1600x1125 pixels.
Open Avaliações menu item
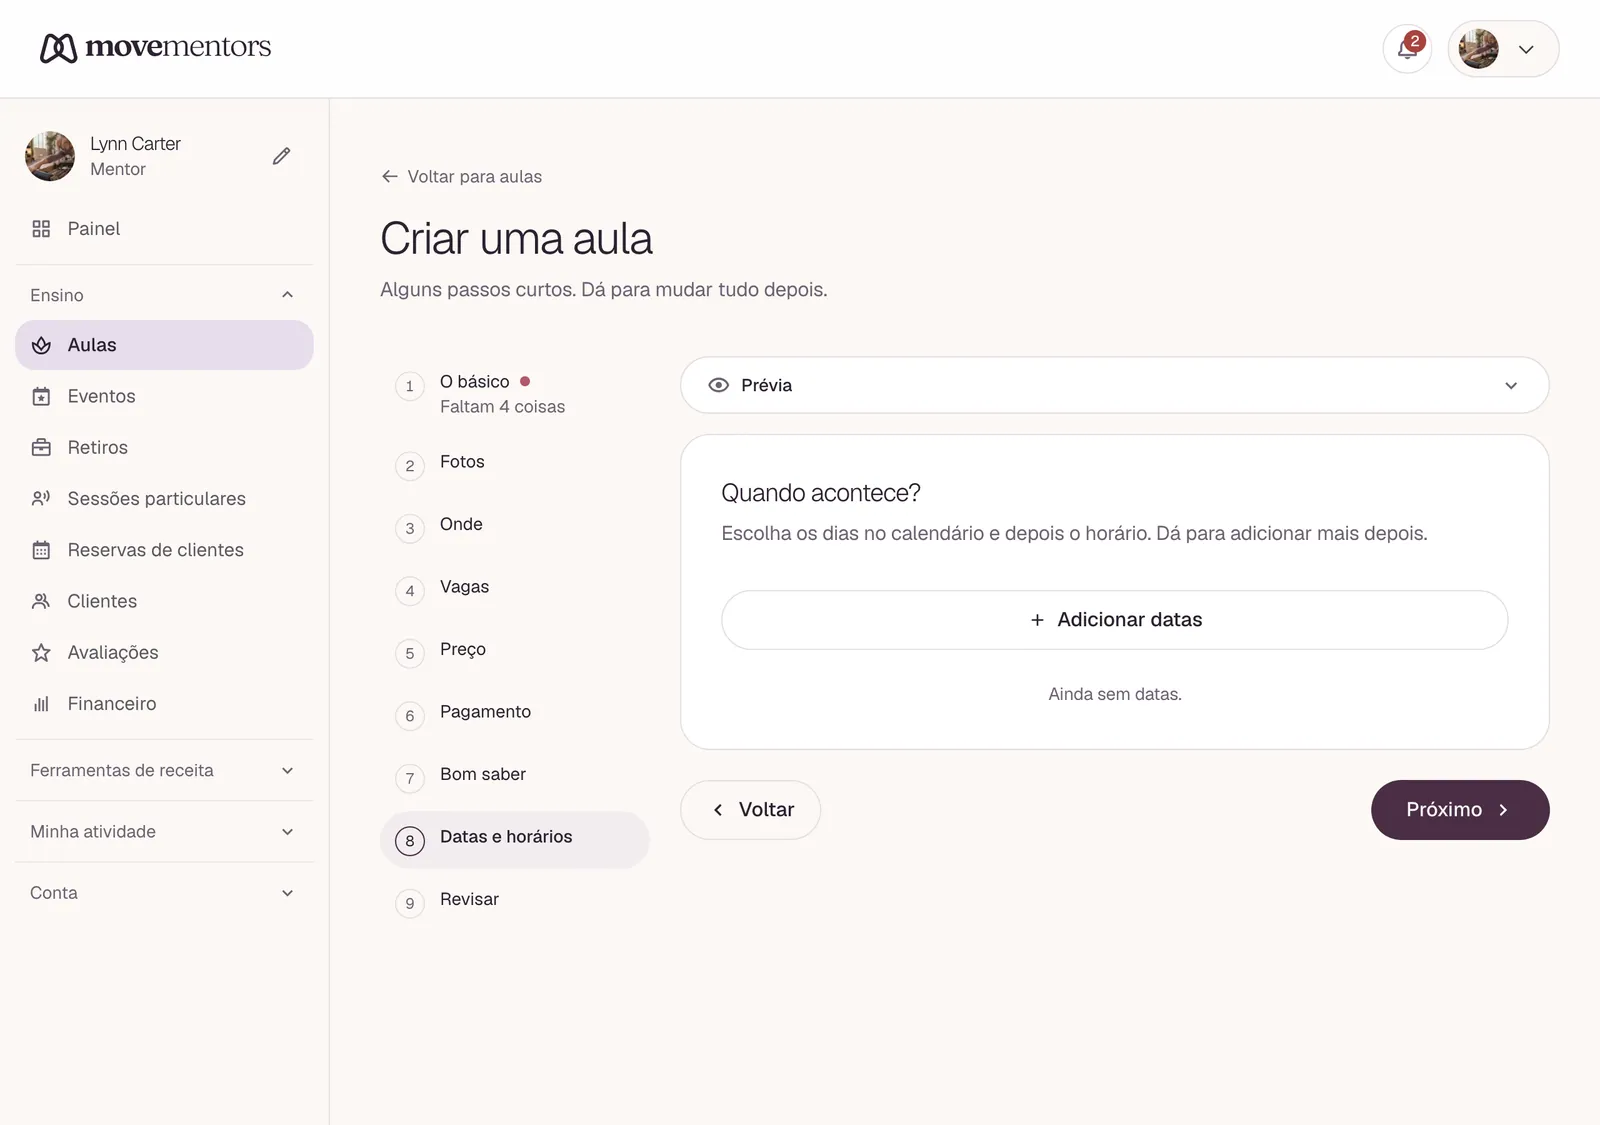tap(164, 652)
